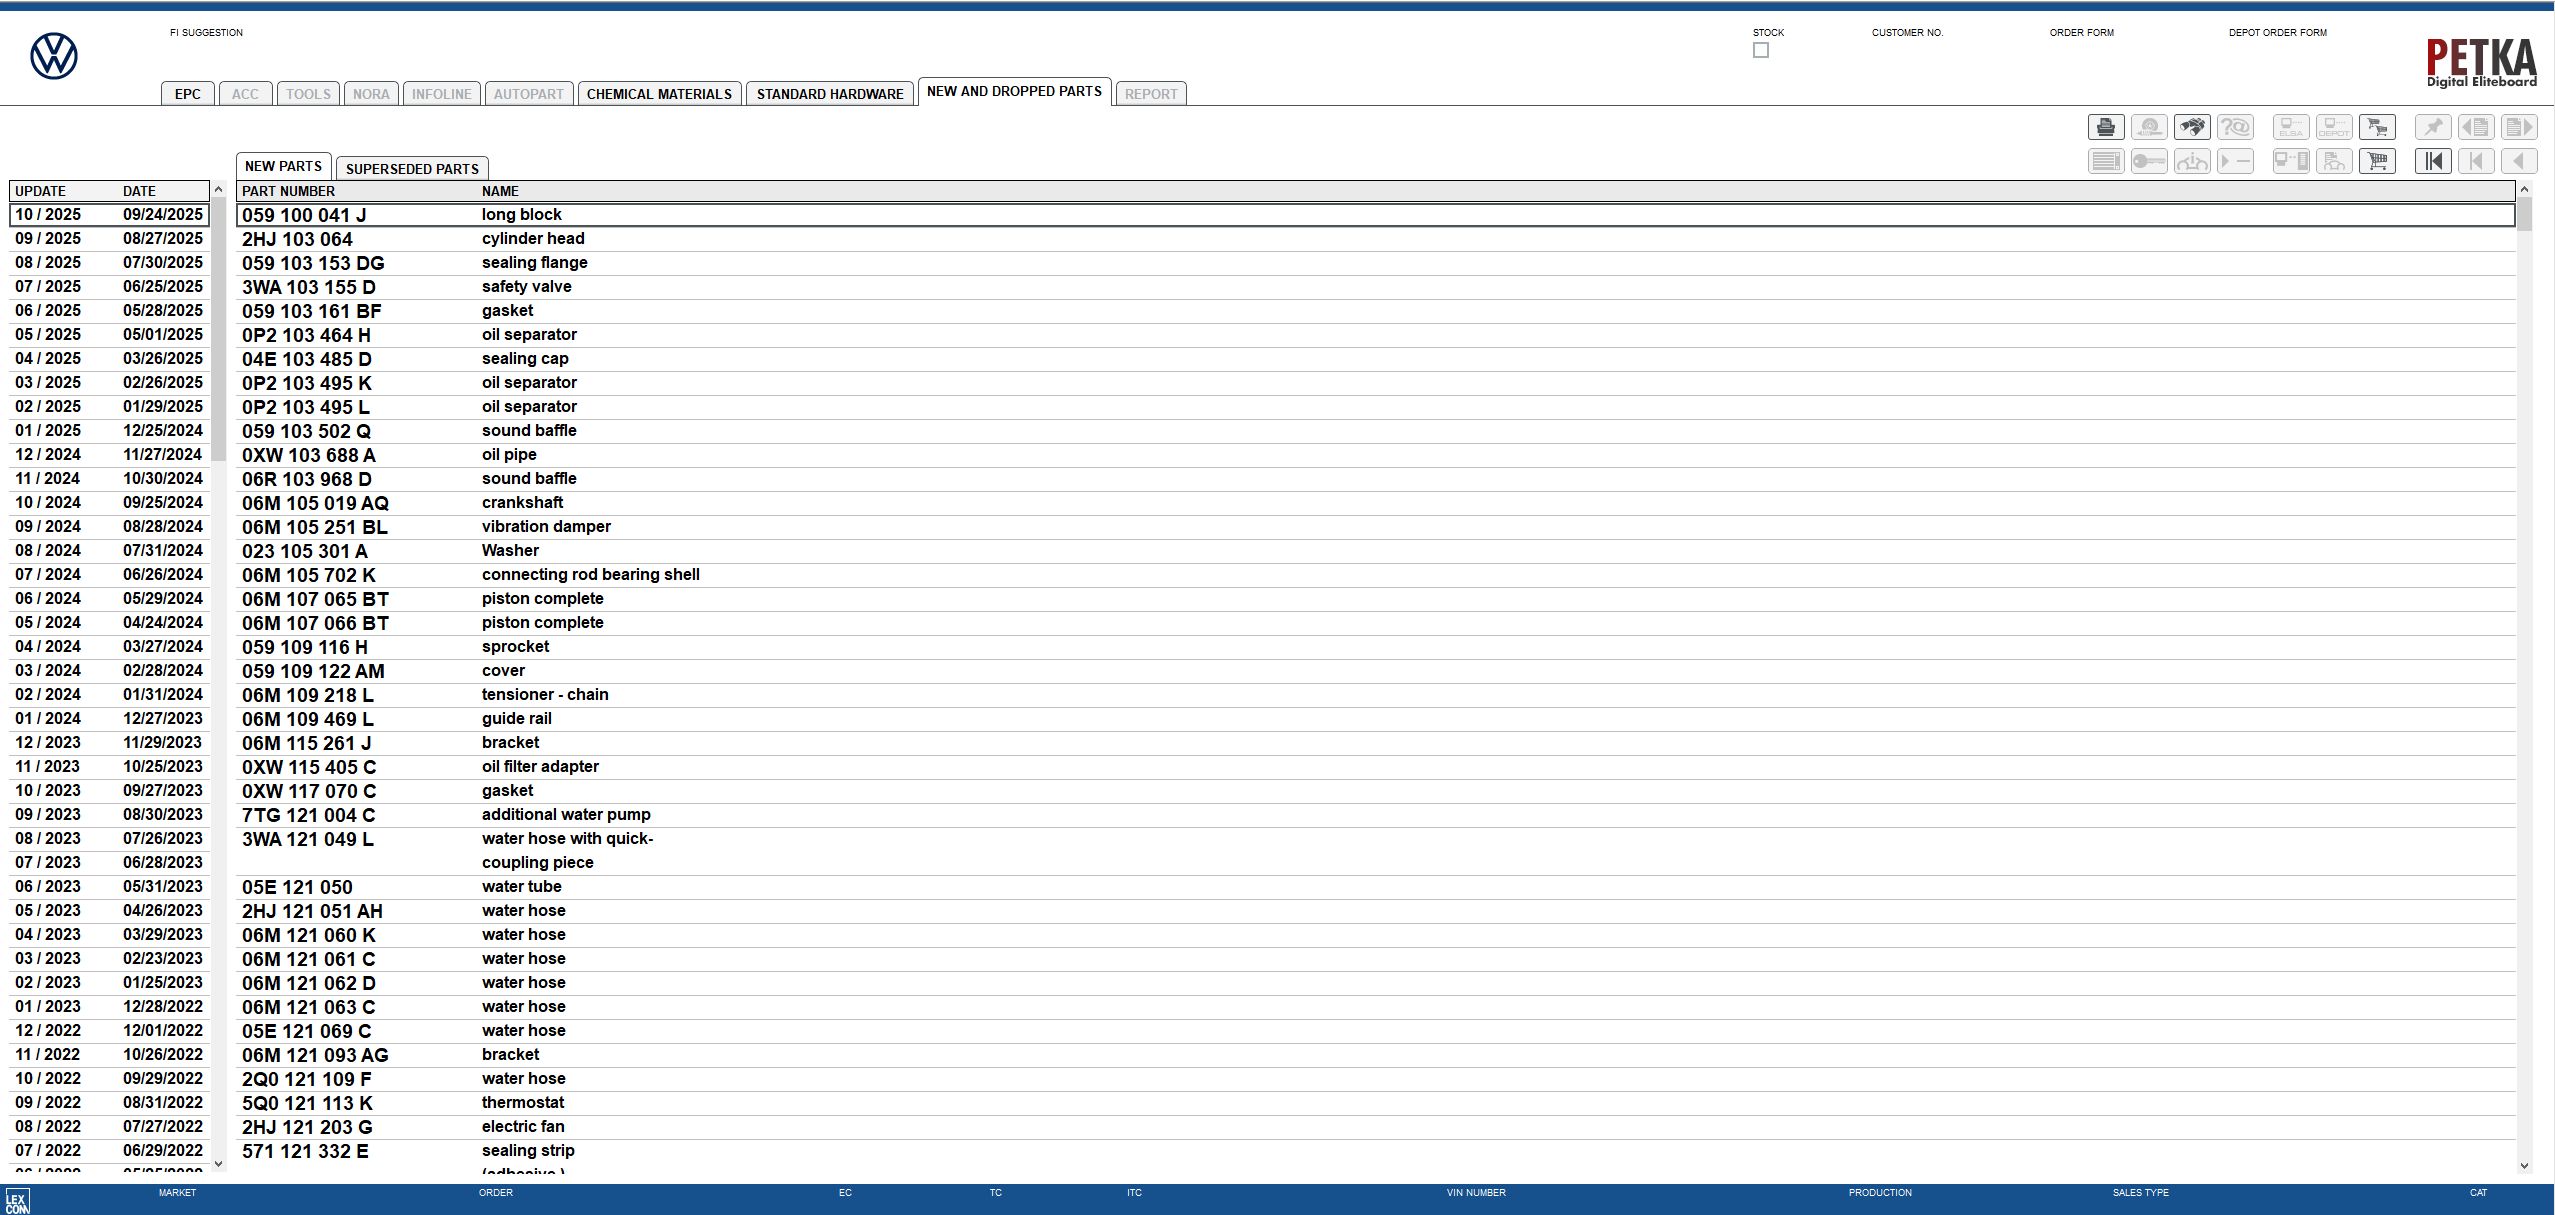Select the NEW PARTS tab
Screen dimensions: 2555x1215
coord(283,166)
